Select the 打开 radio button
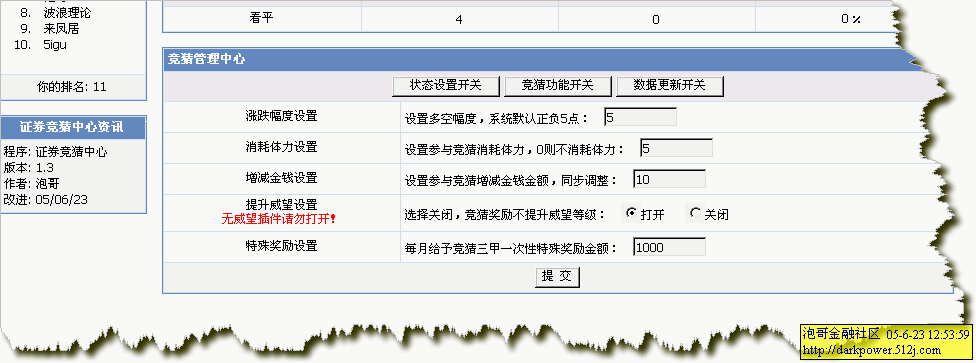The height and width of the screenshot is (363, 976). point(631,213)
